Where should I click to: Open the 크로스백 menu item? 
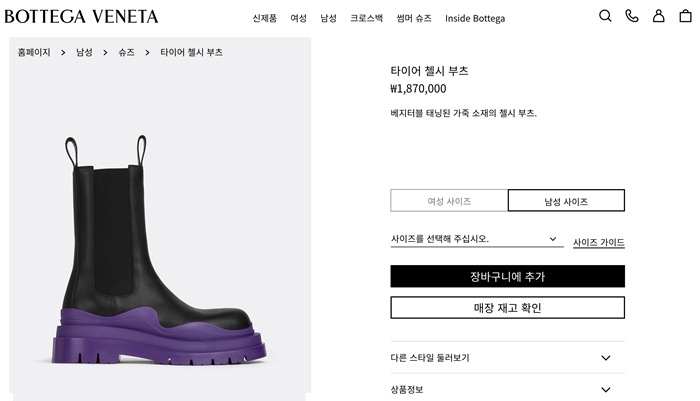coord(366,18)
